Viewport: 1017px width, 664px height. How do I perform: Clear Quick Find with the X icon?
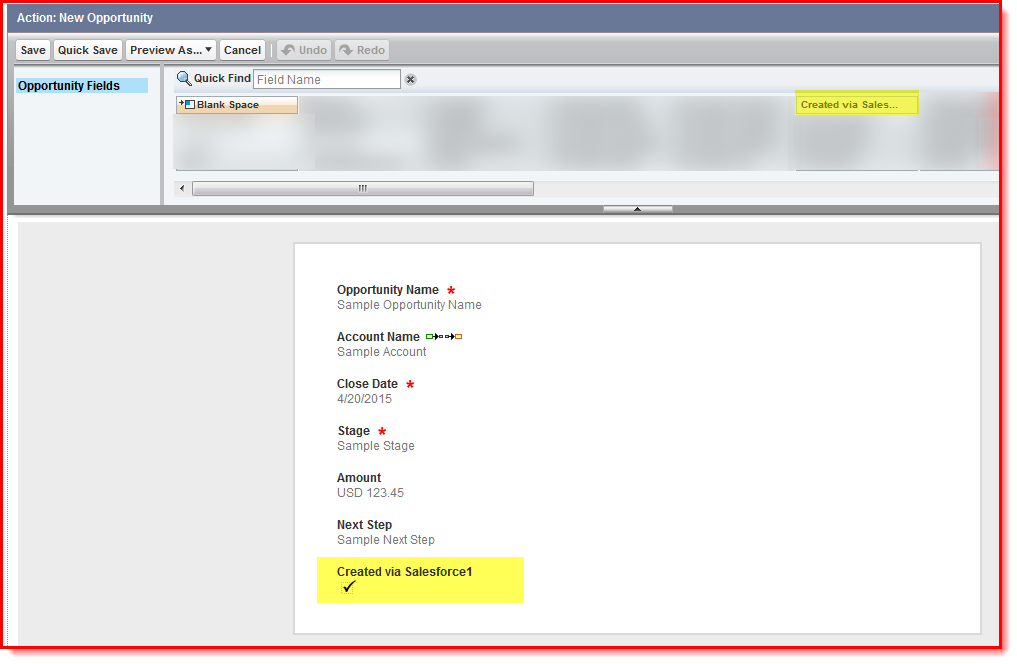click(x=410, y=80)
